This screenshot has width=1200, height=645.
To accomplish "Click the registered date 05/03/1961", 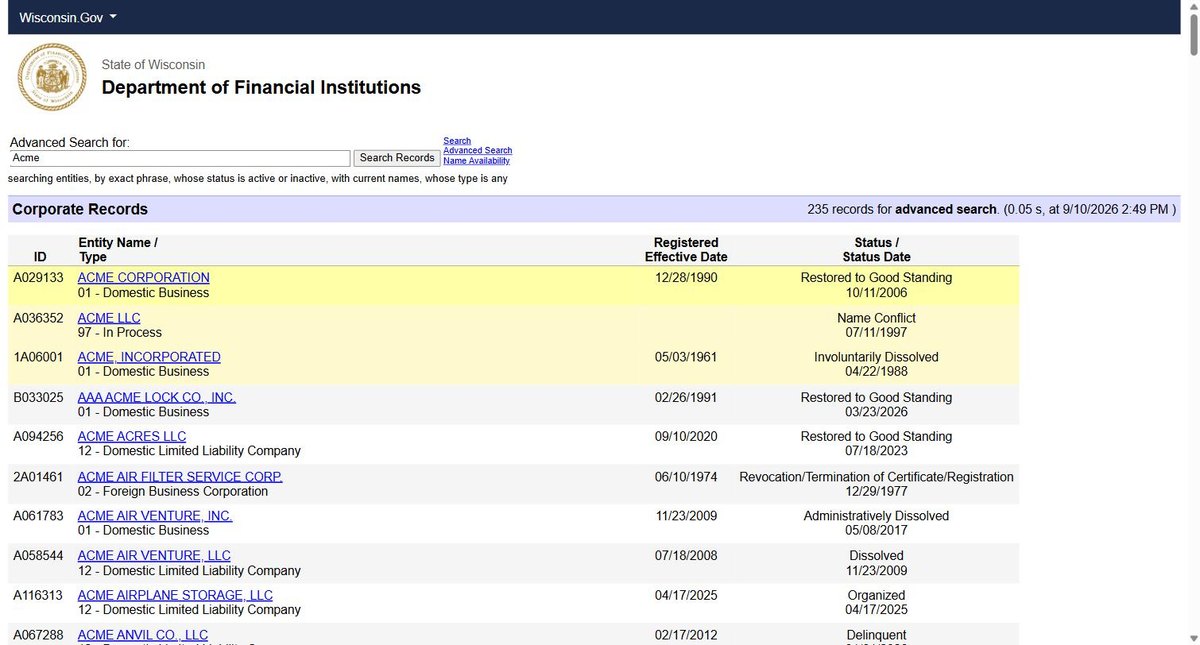I will click(686, 357).
